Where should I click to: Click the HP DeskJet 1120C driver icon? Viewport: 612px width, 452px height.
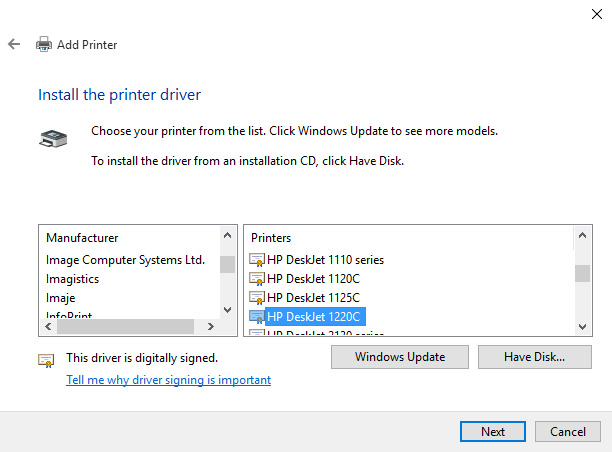click(257, 279)
